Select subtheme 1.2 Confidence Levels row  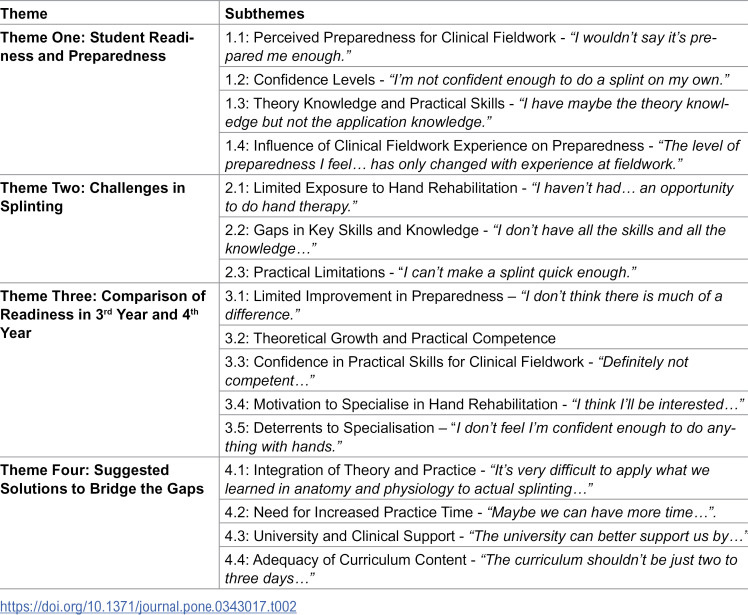[484, 79]
